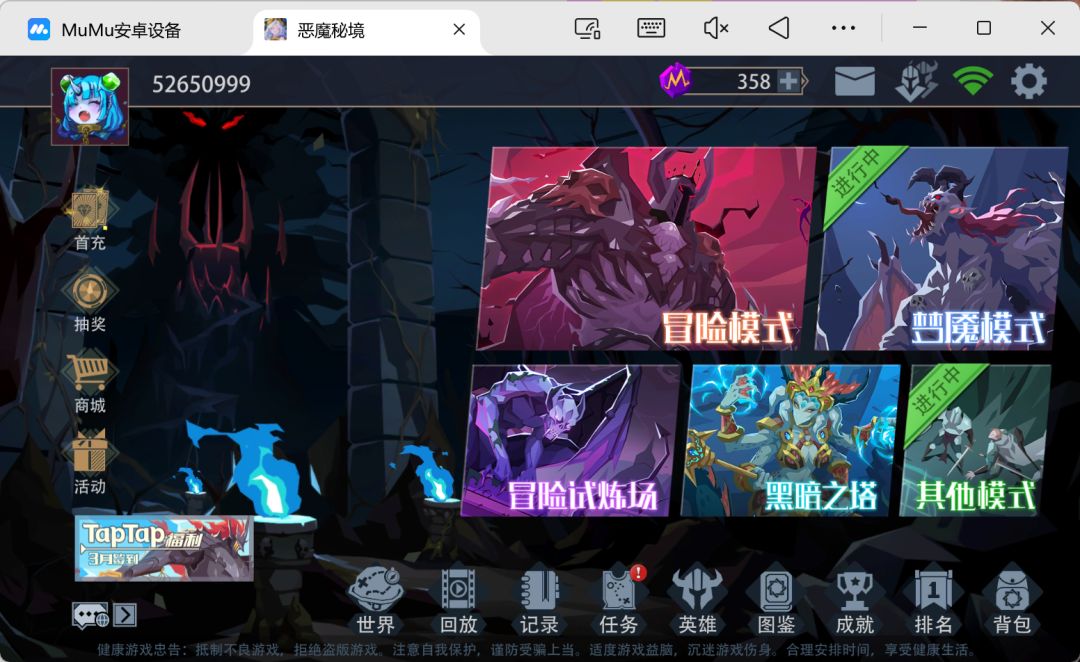Screen dimensions: 1080x662
Task: Click the MuMu back triangle icon
Action: tap(779, 28)
